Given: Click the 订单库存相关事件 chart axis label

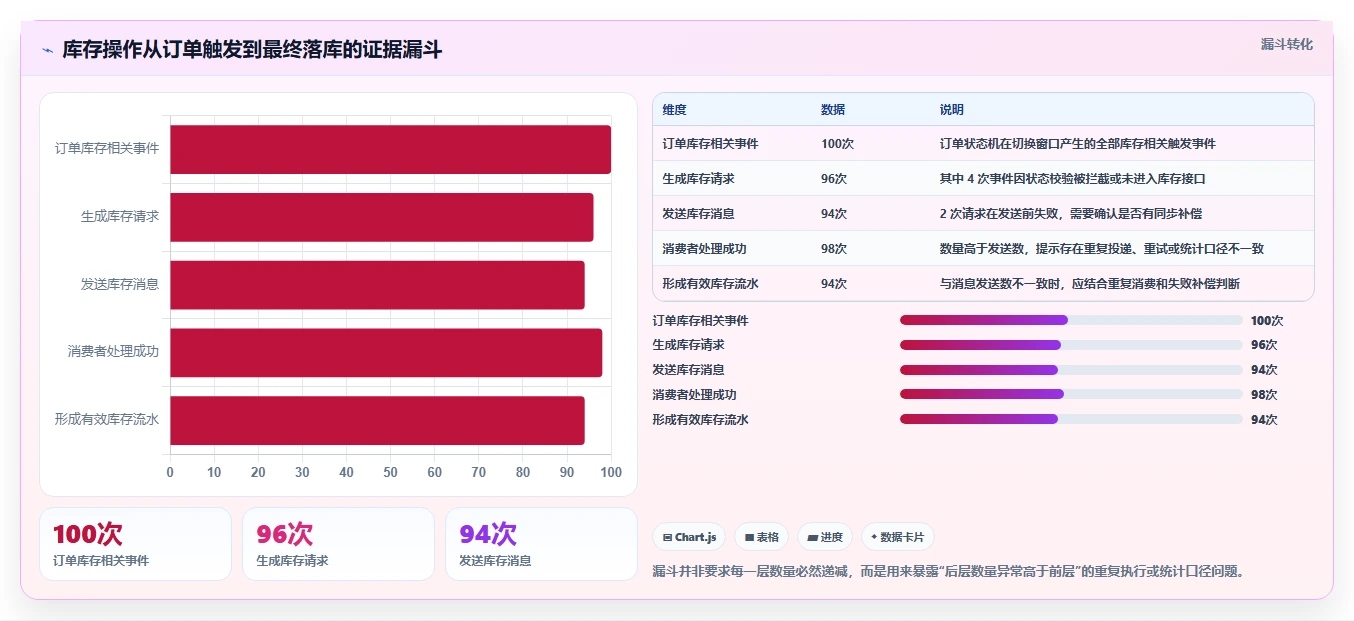Looking at the screenshot, I should (107, 149).
